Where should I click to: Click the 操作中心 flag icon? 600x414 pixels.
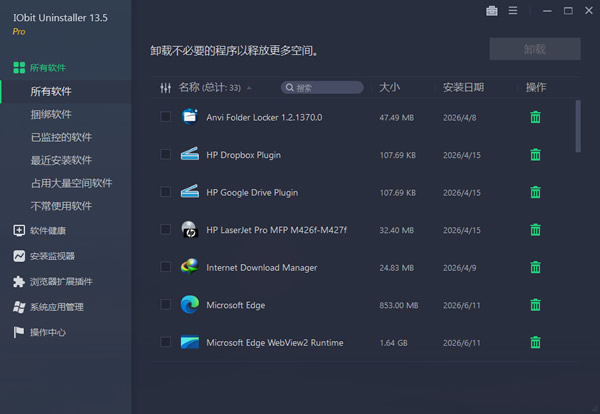pyautogui.click(x=19, y=332)
